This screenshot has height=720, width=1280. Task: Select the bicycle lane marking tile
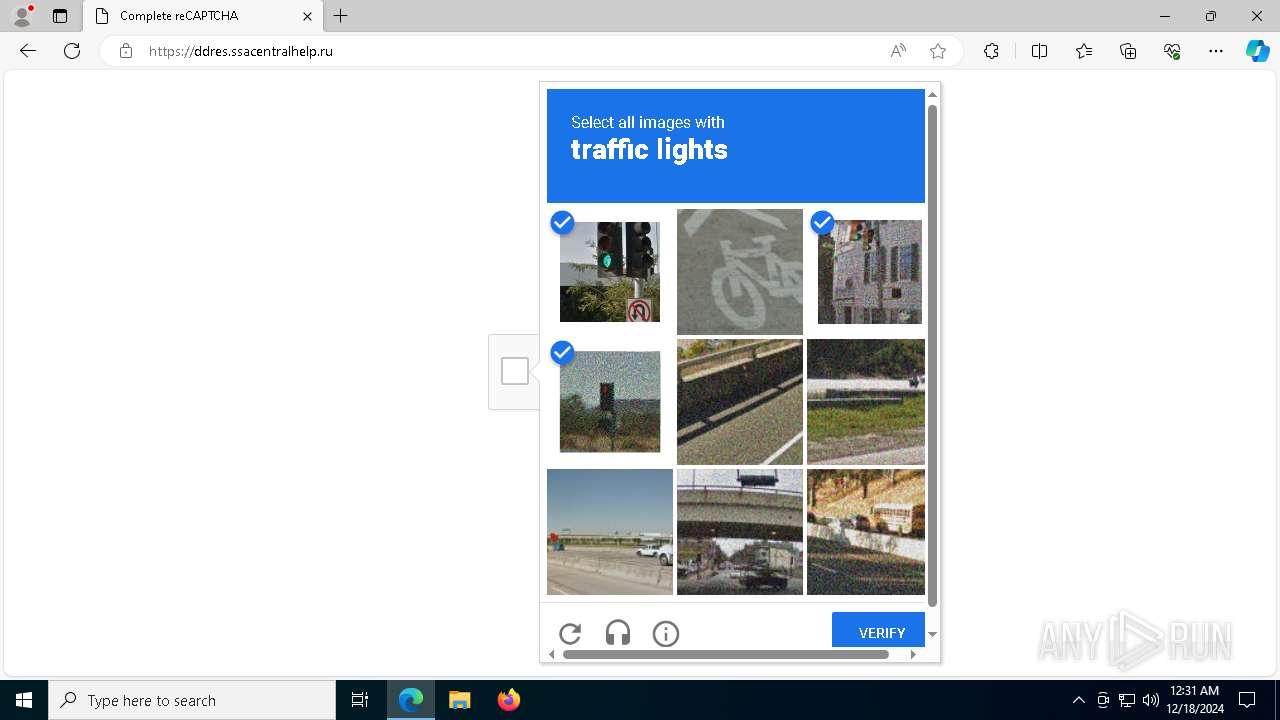(740, 272)
